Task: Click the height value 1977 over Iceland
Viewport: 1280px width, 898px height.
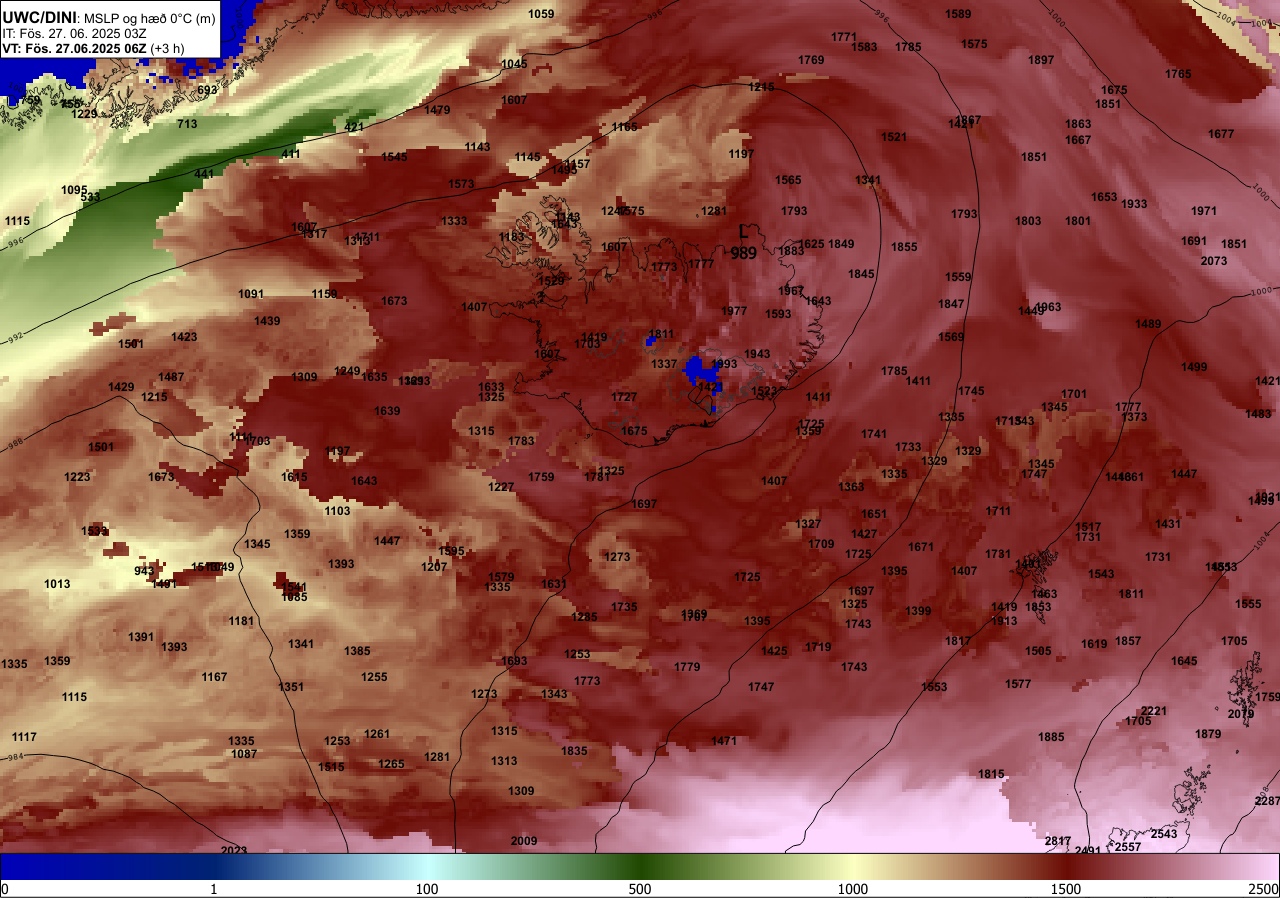Action: pyautogui.click(x=734, y=311)
